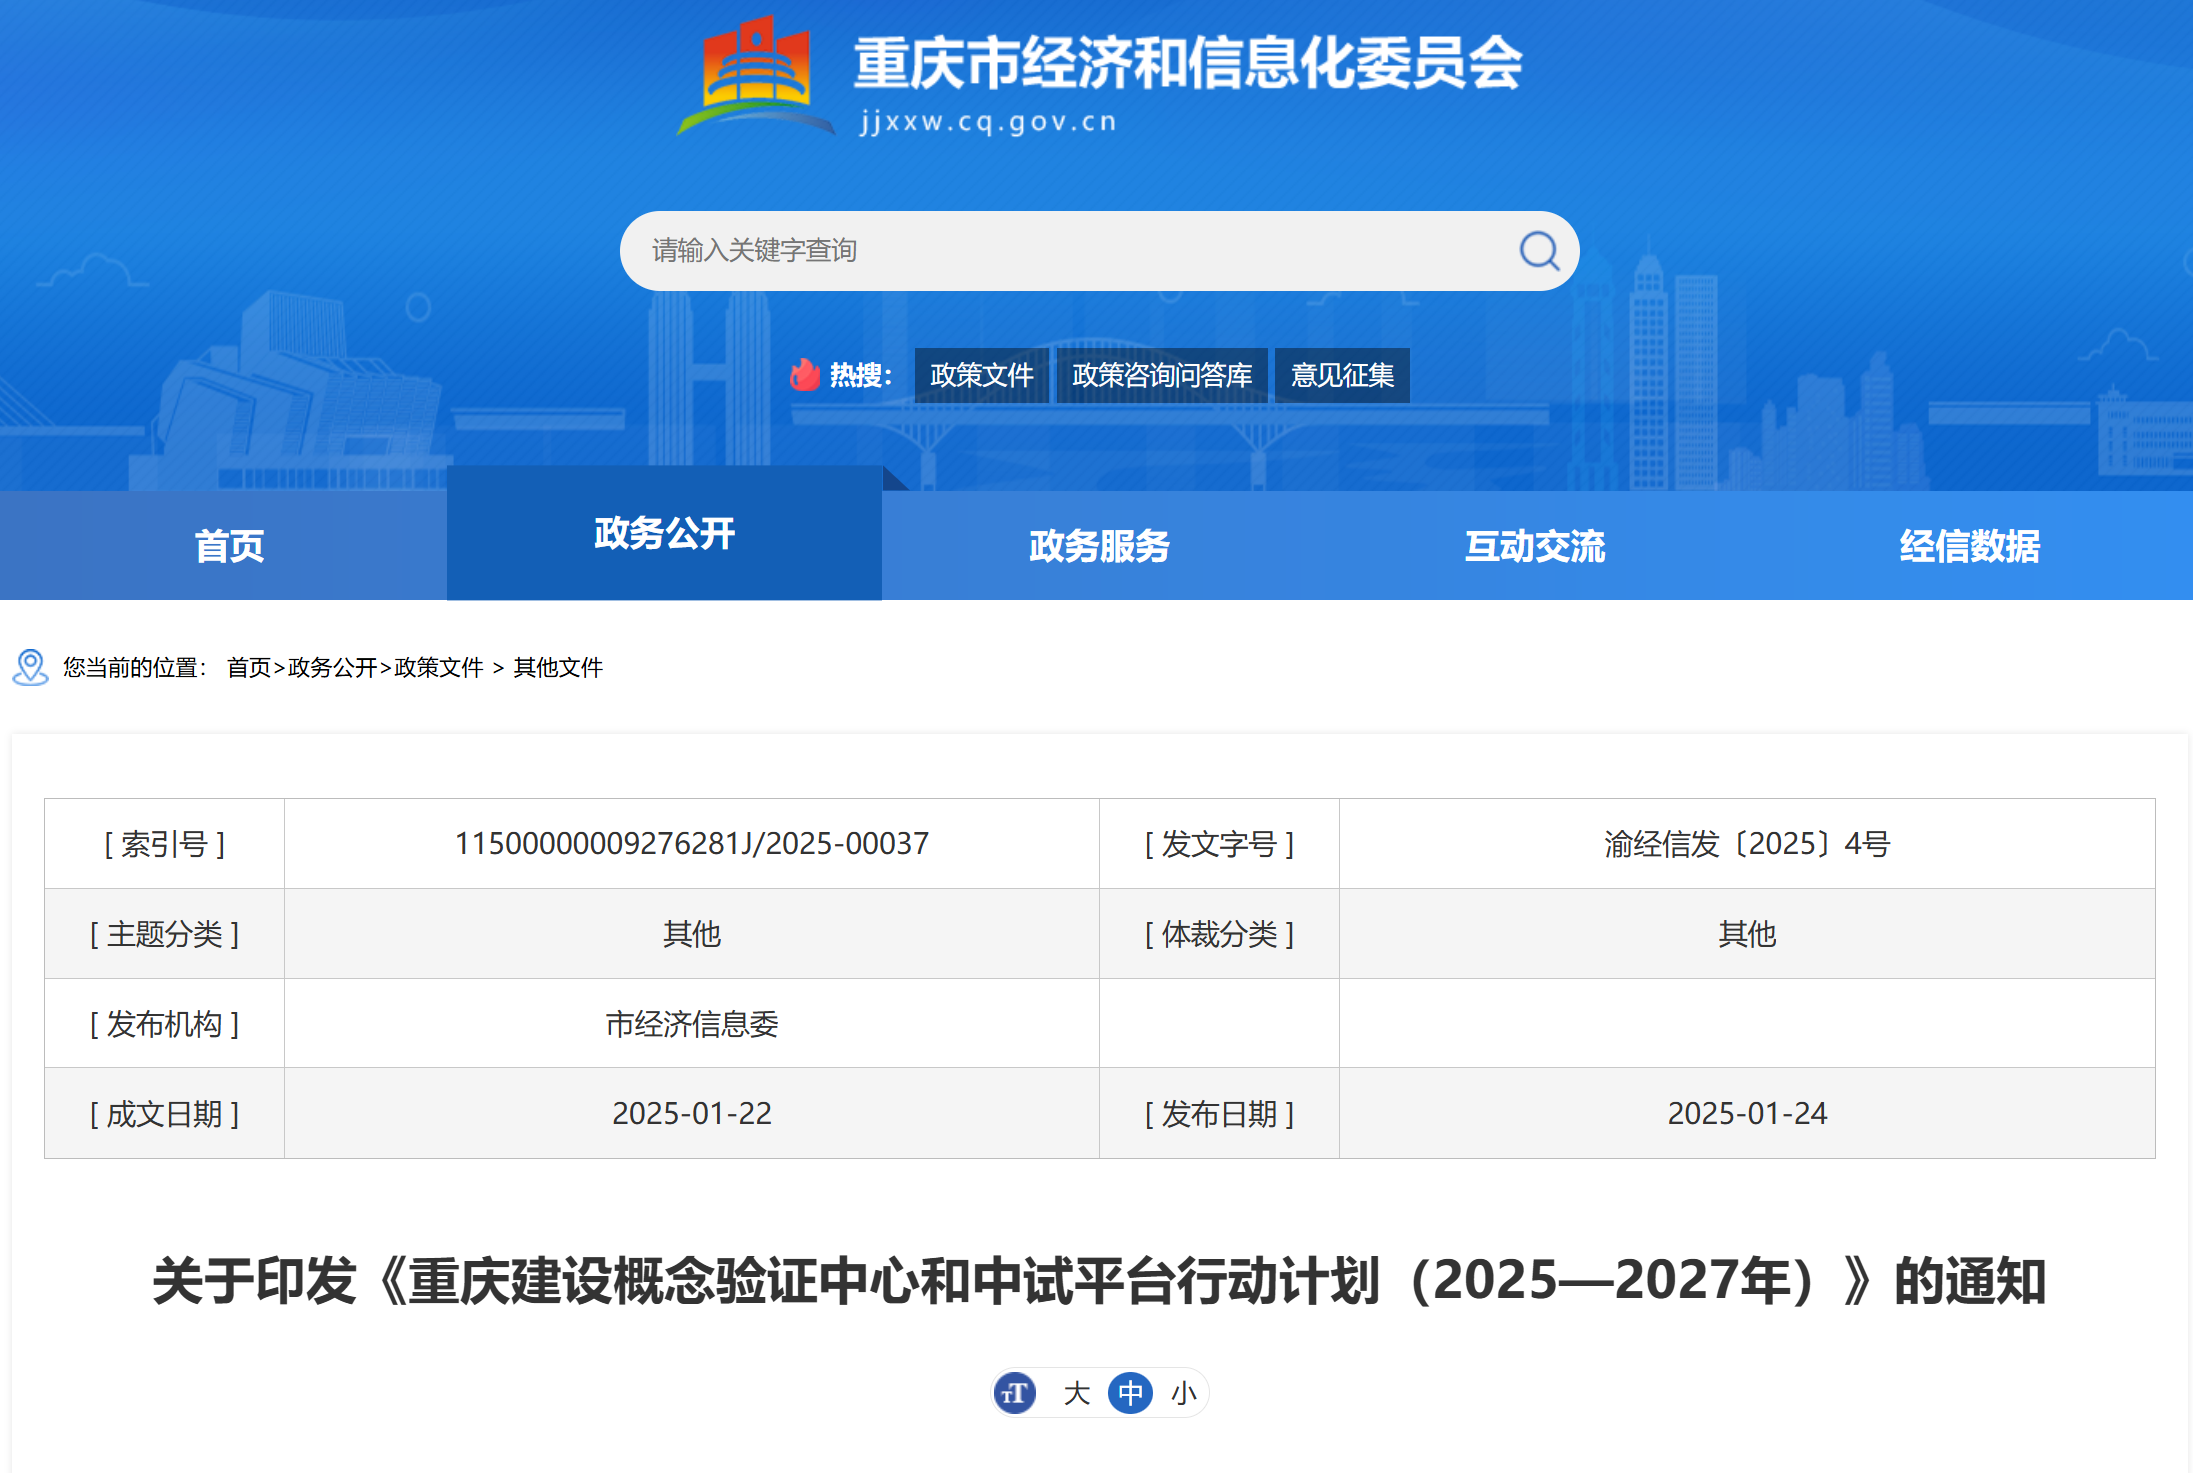
Task: Click the ［发布日期］ label cell
Action: coord(1219,1113)
